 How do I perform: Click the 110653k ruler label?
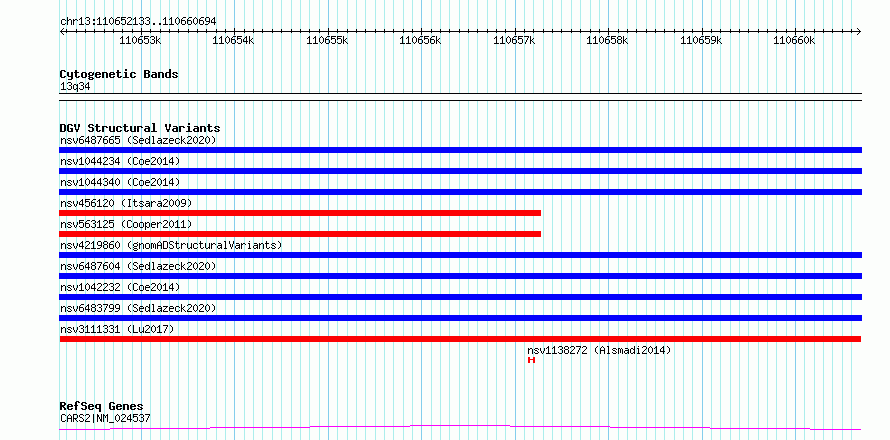[x=141, y=40]
